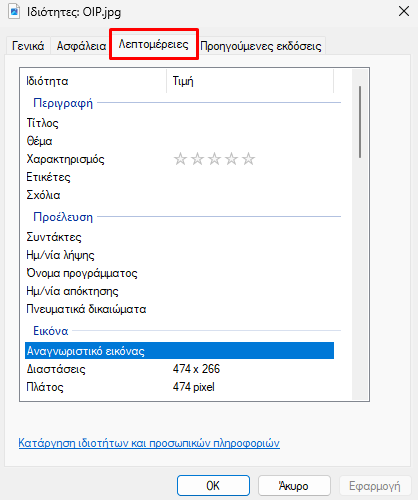Select the Διαστάσεις property row

tap(179, 369)
